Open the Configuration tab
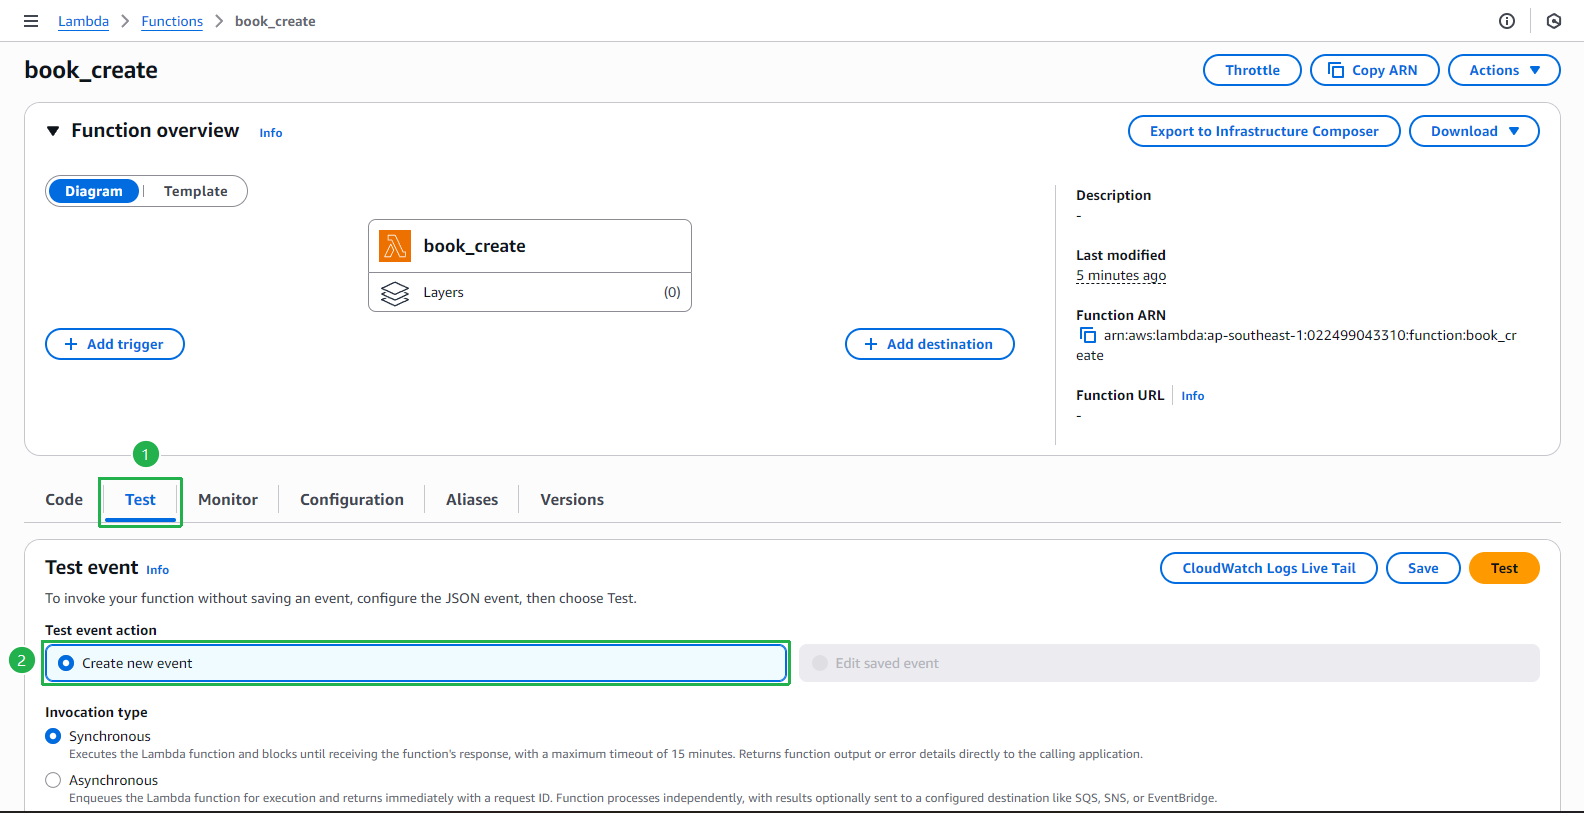The image size is (1584, 813). (x=352, y=499)
